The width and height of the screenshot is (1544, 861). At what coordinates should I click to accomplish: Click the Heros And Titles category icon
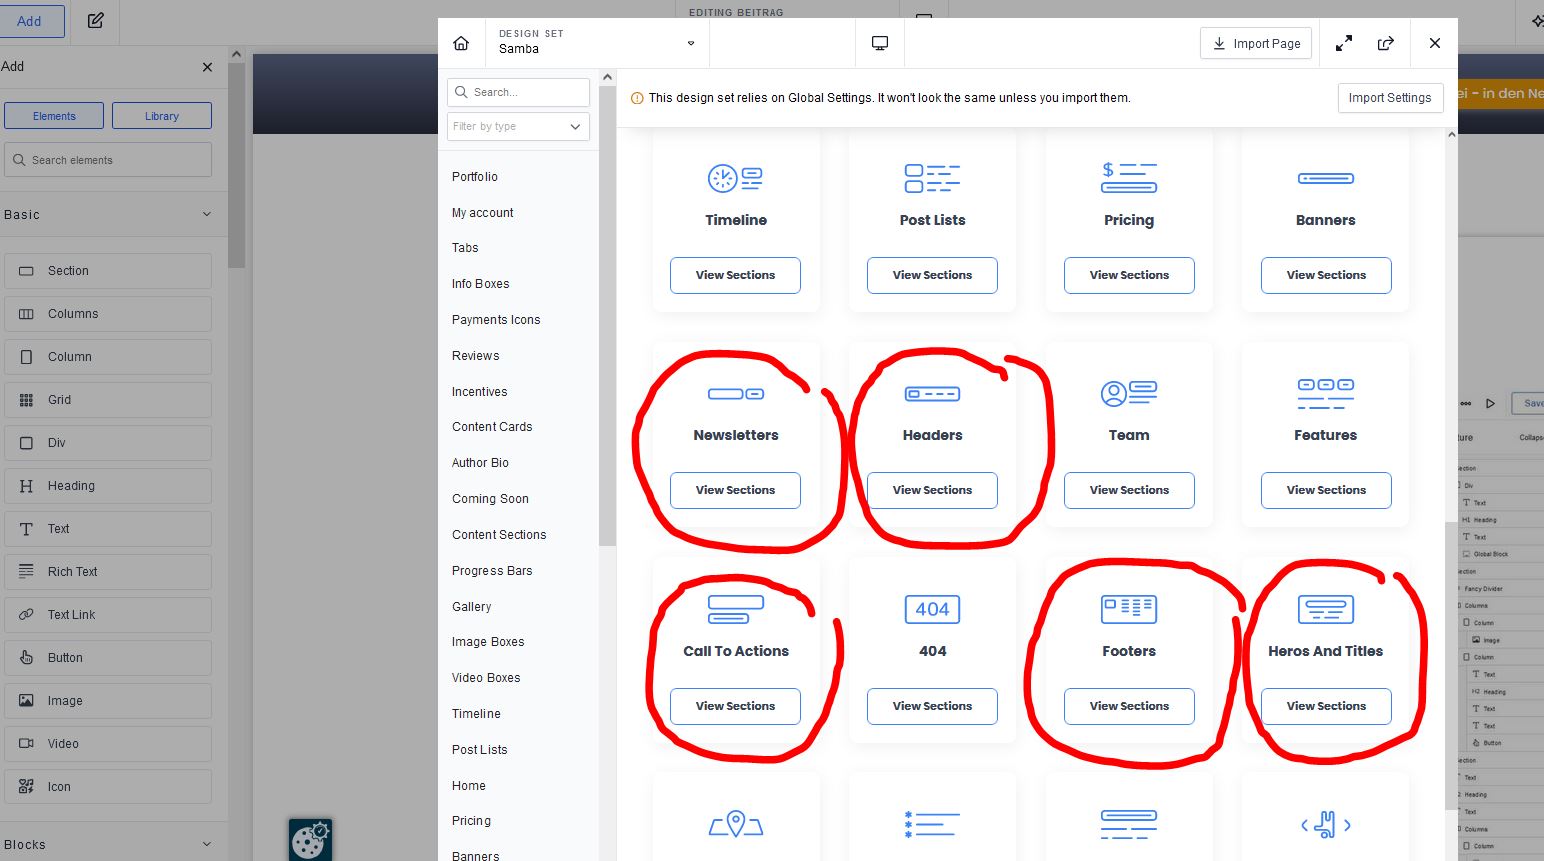(x=1326, y=609)
